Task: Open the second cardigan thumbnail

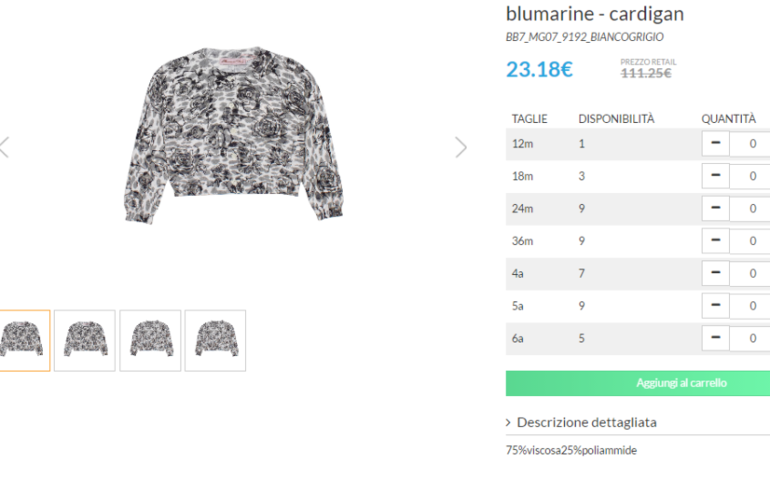Action: coord(85,341)
